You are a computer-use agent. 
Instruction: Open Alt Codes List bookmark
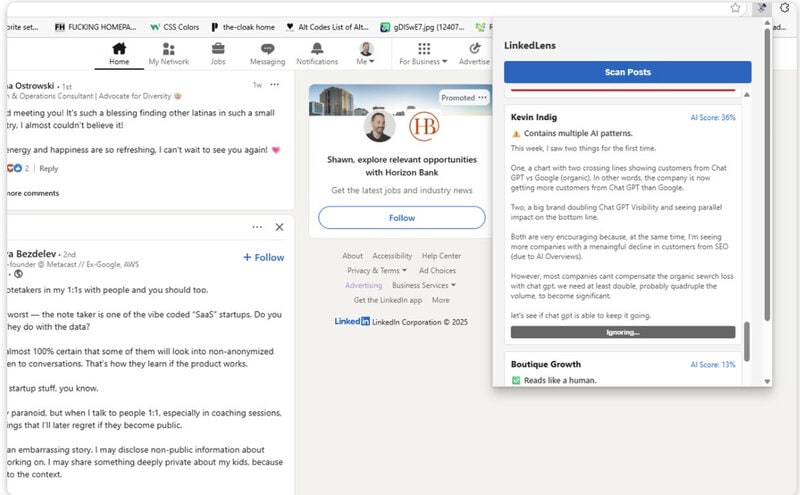click(x=327, y=27)
